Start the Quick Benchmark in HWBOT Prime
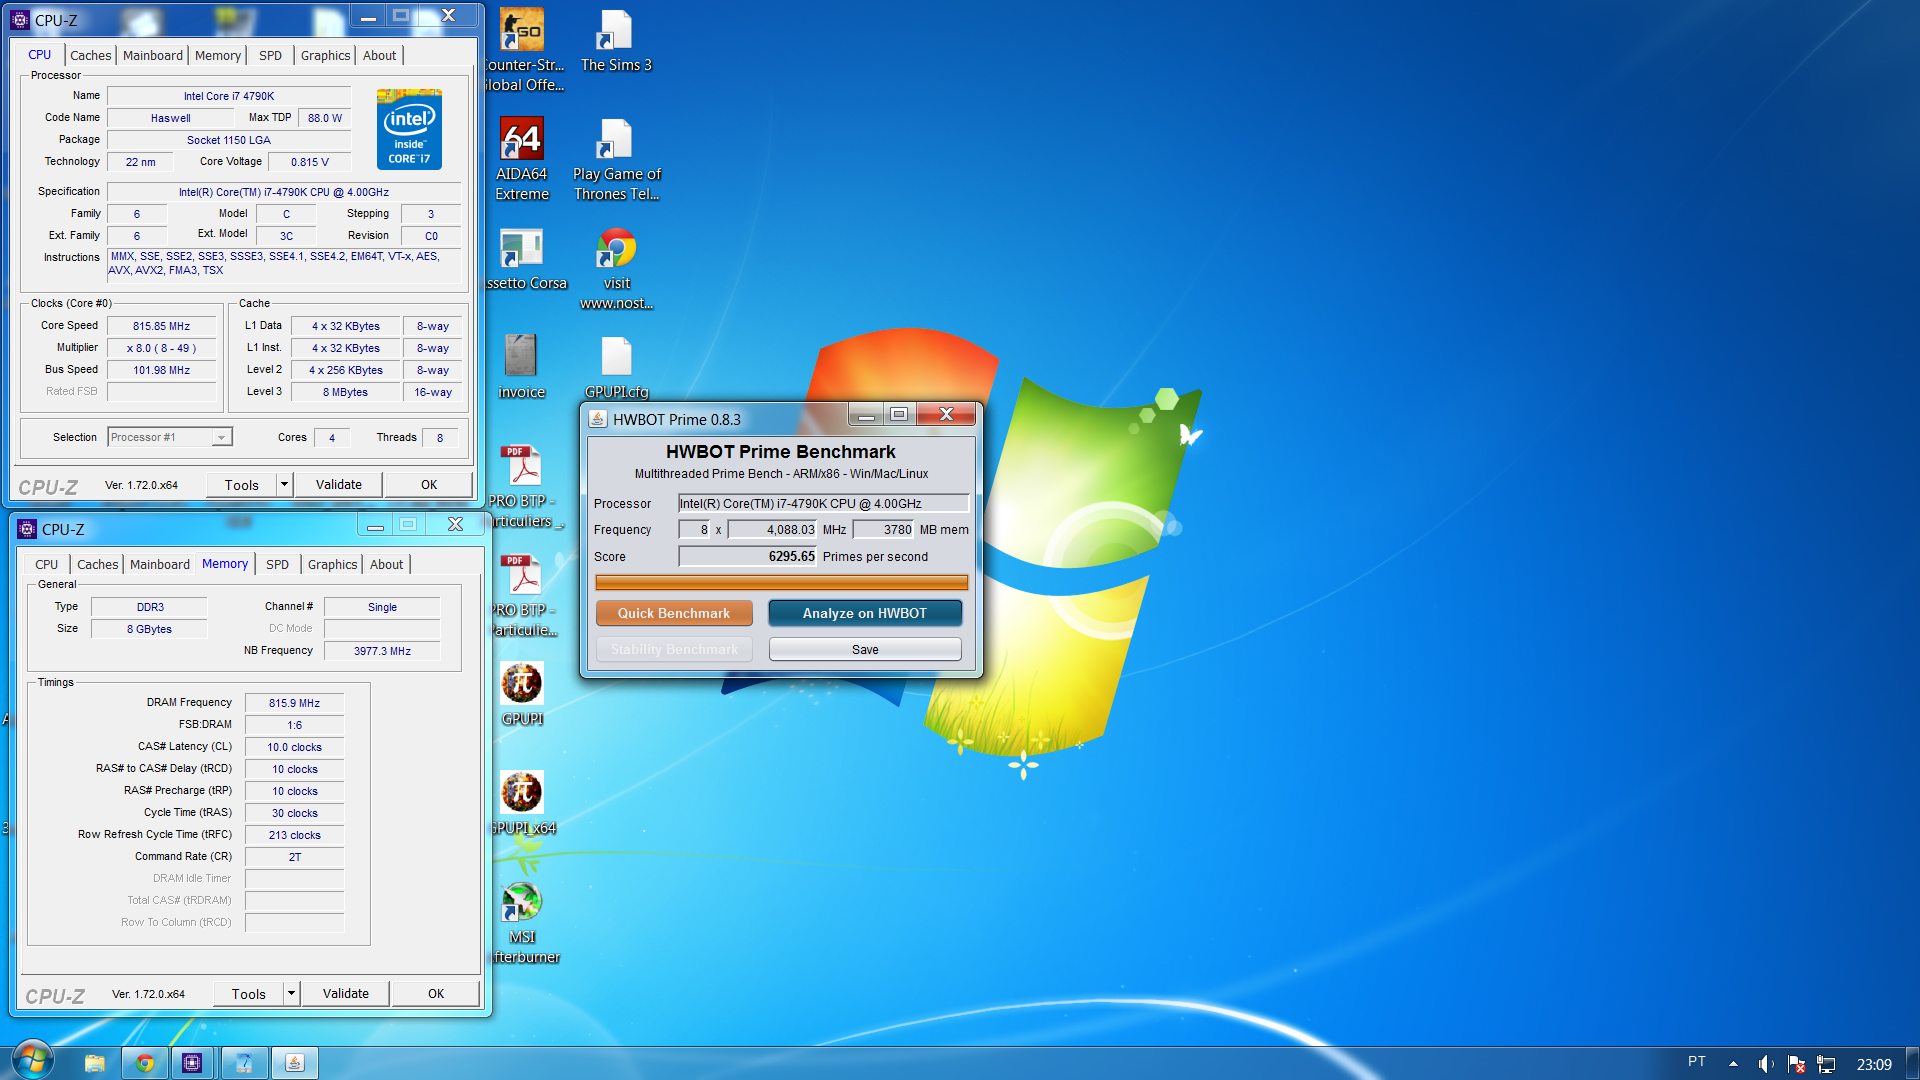This screenshot has height=1080, width=1920. click(674, 613)
